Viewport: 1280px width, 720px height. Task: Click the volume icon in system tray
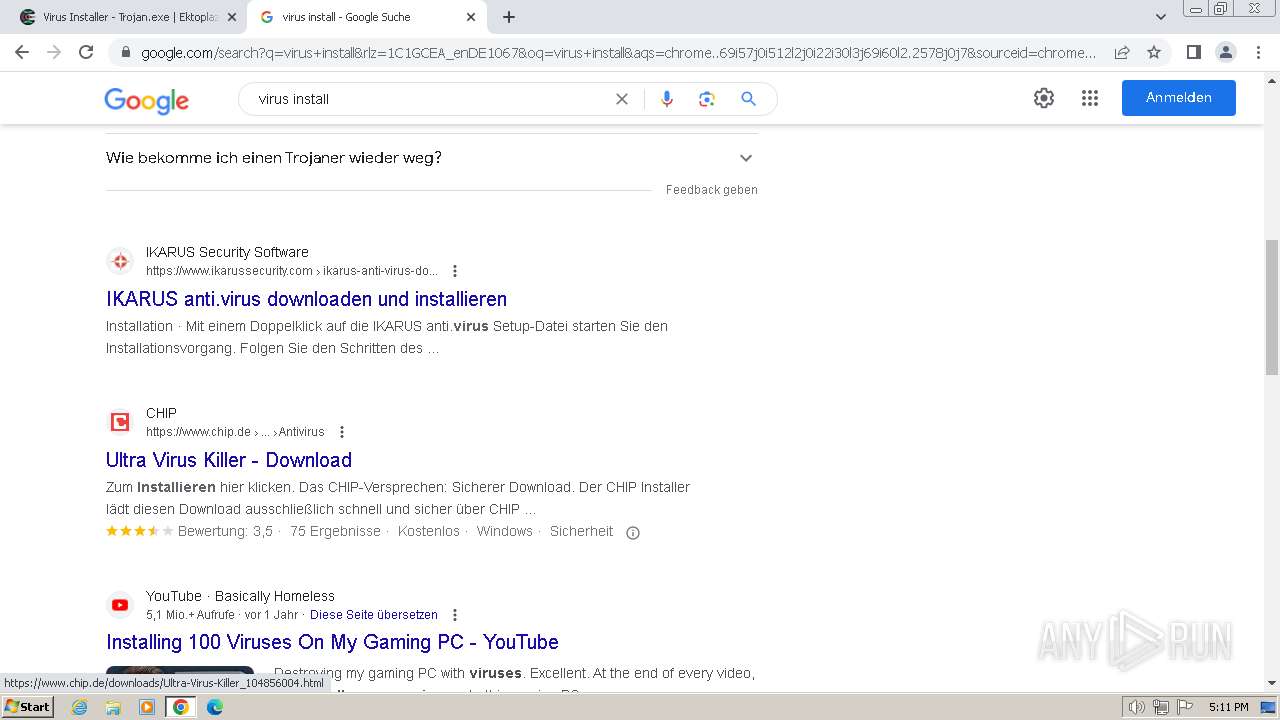pos(1137,707)
